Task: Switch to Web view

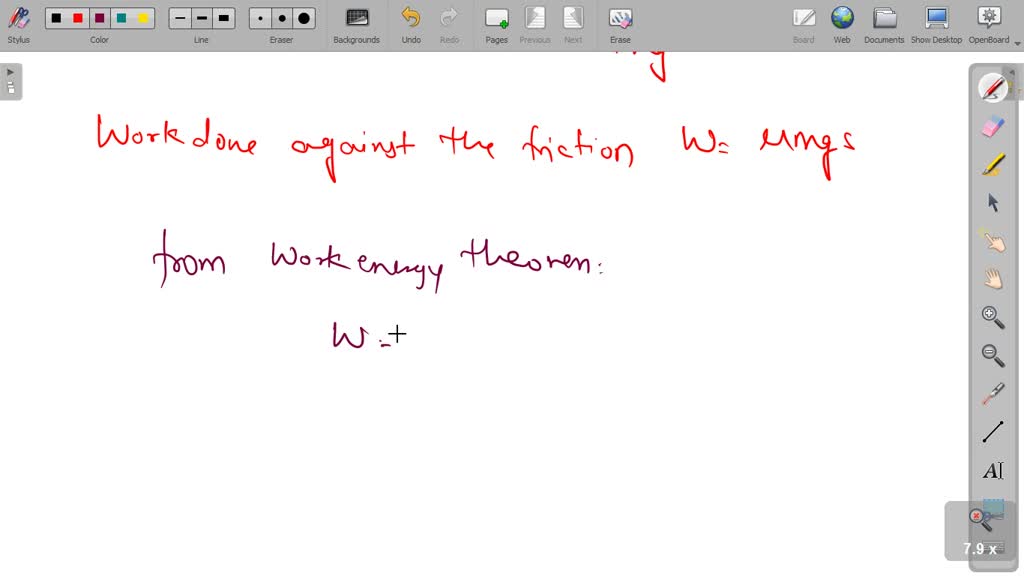Action: pos(842,24)
